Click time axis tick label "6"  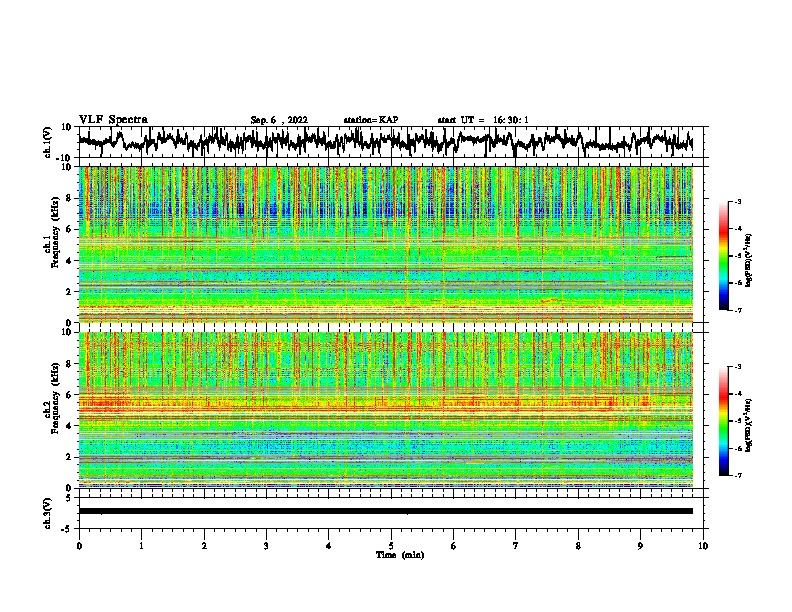[454, 546]
